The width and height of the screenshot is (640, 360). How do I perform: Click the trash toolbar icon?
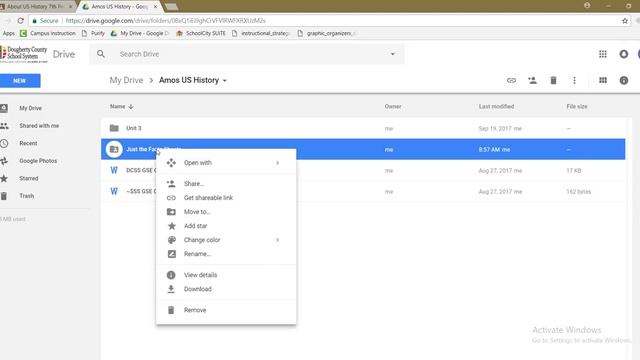point(553,80)
